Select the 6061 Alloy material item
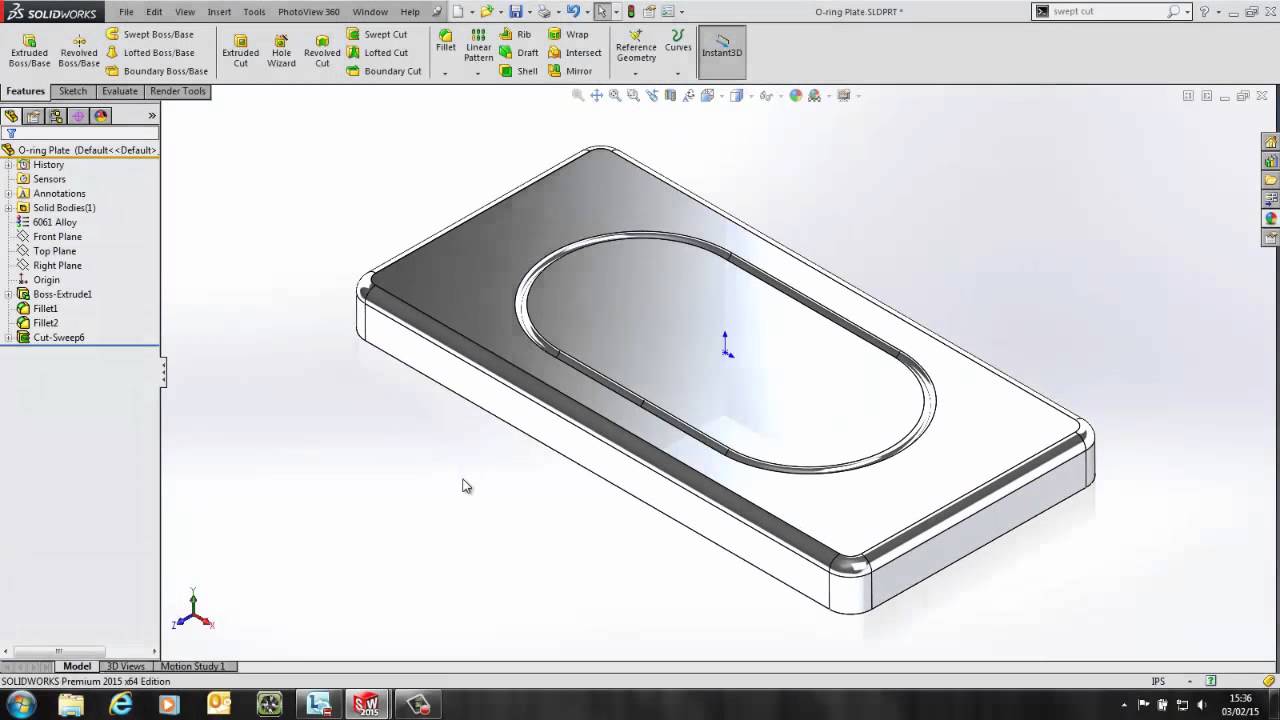 pos(47,222)
